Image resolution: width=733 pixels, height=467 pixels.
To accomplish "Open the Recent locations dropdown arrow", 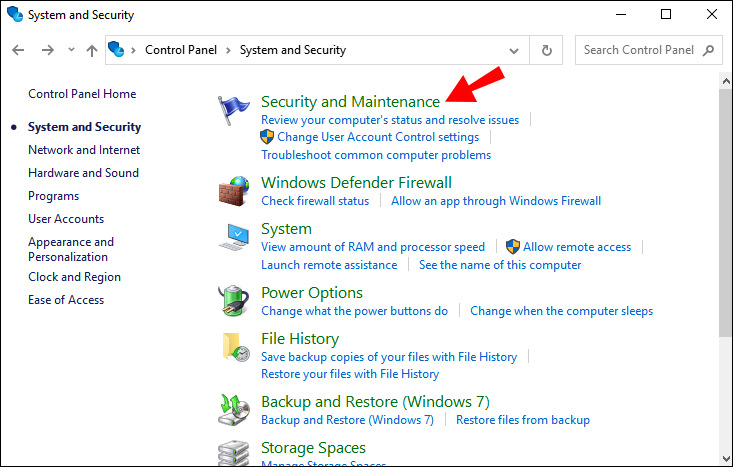I will tap(71, 50).
